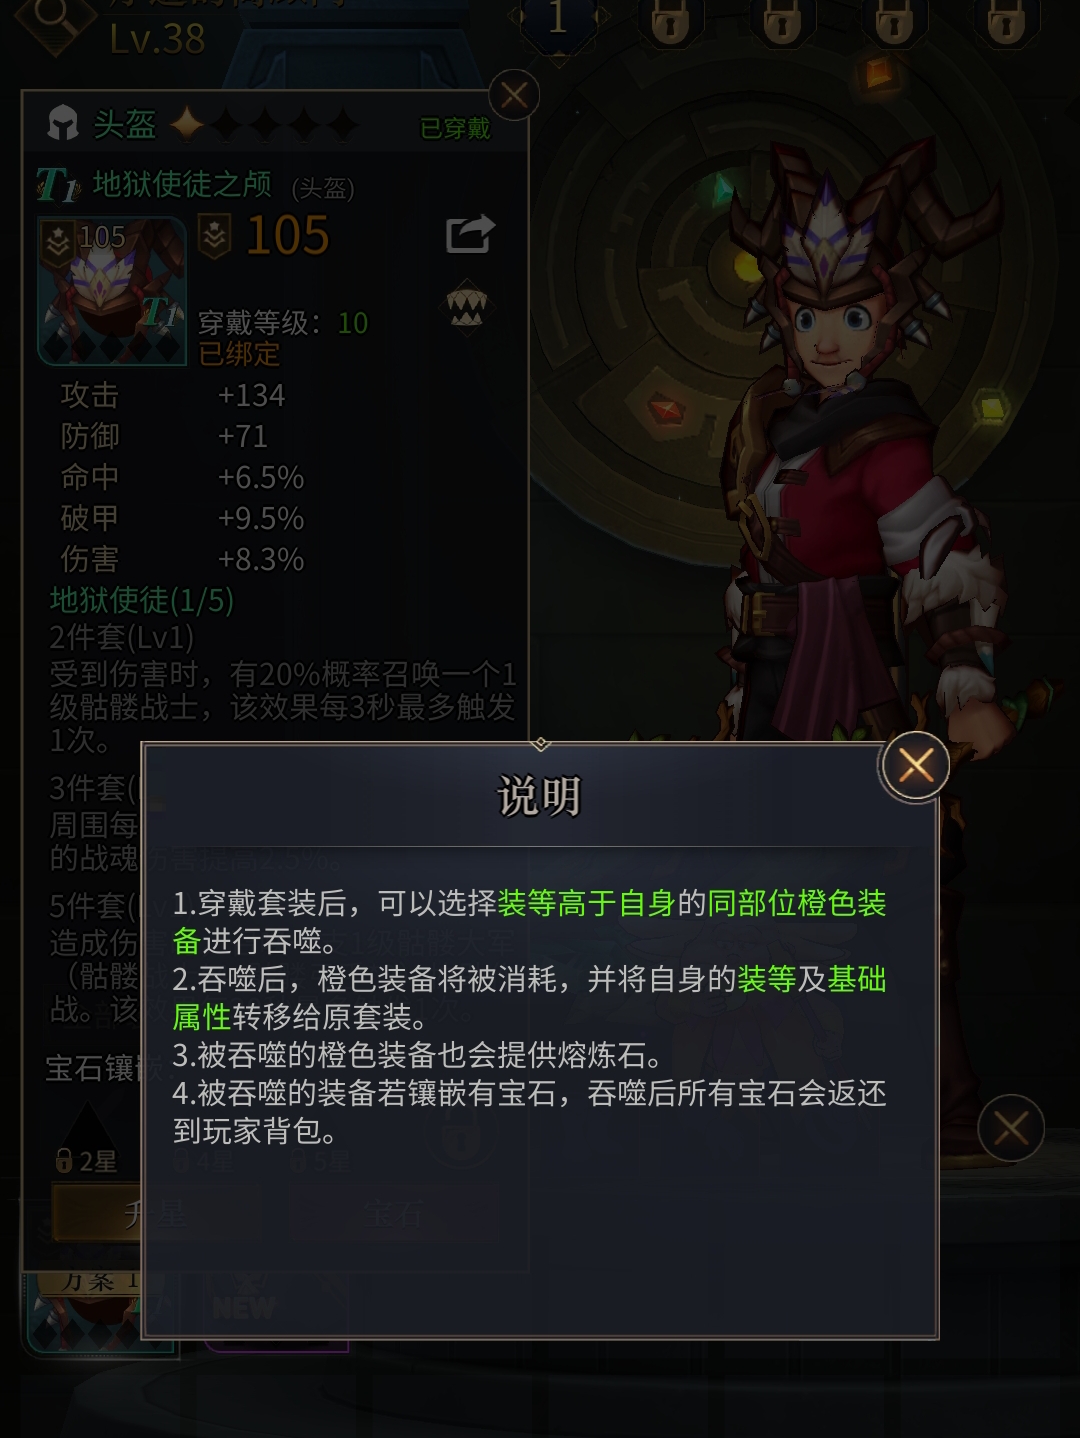Screen dimensions: 1080x1438
Task: Select the teal gem on rune circle
Action: click(x=724, y=189)
